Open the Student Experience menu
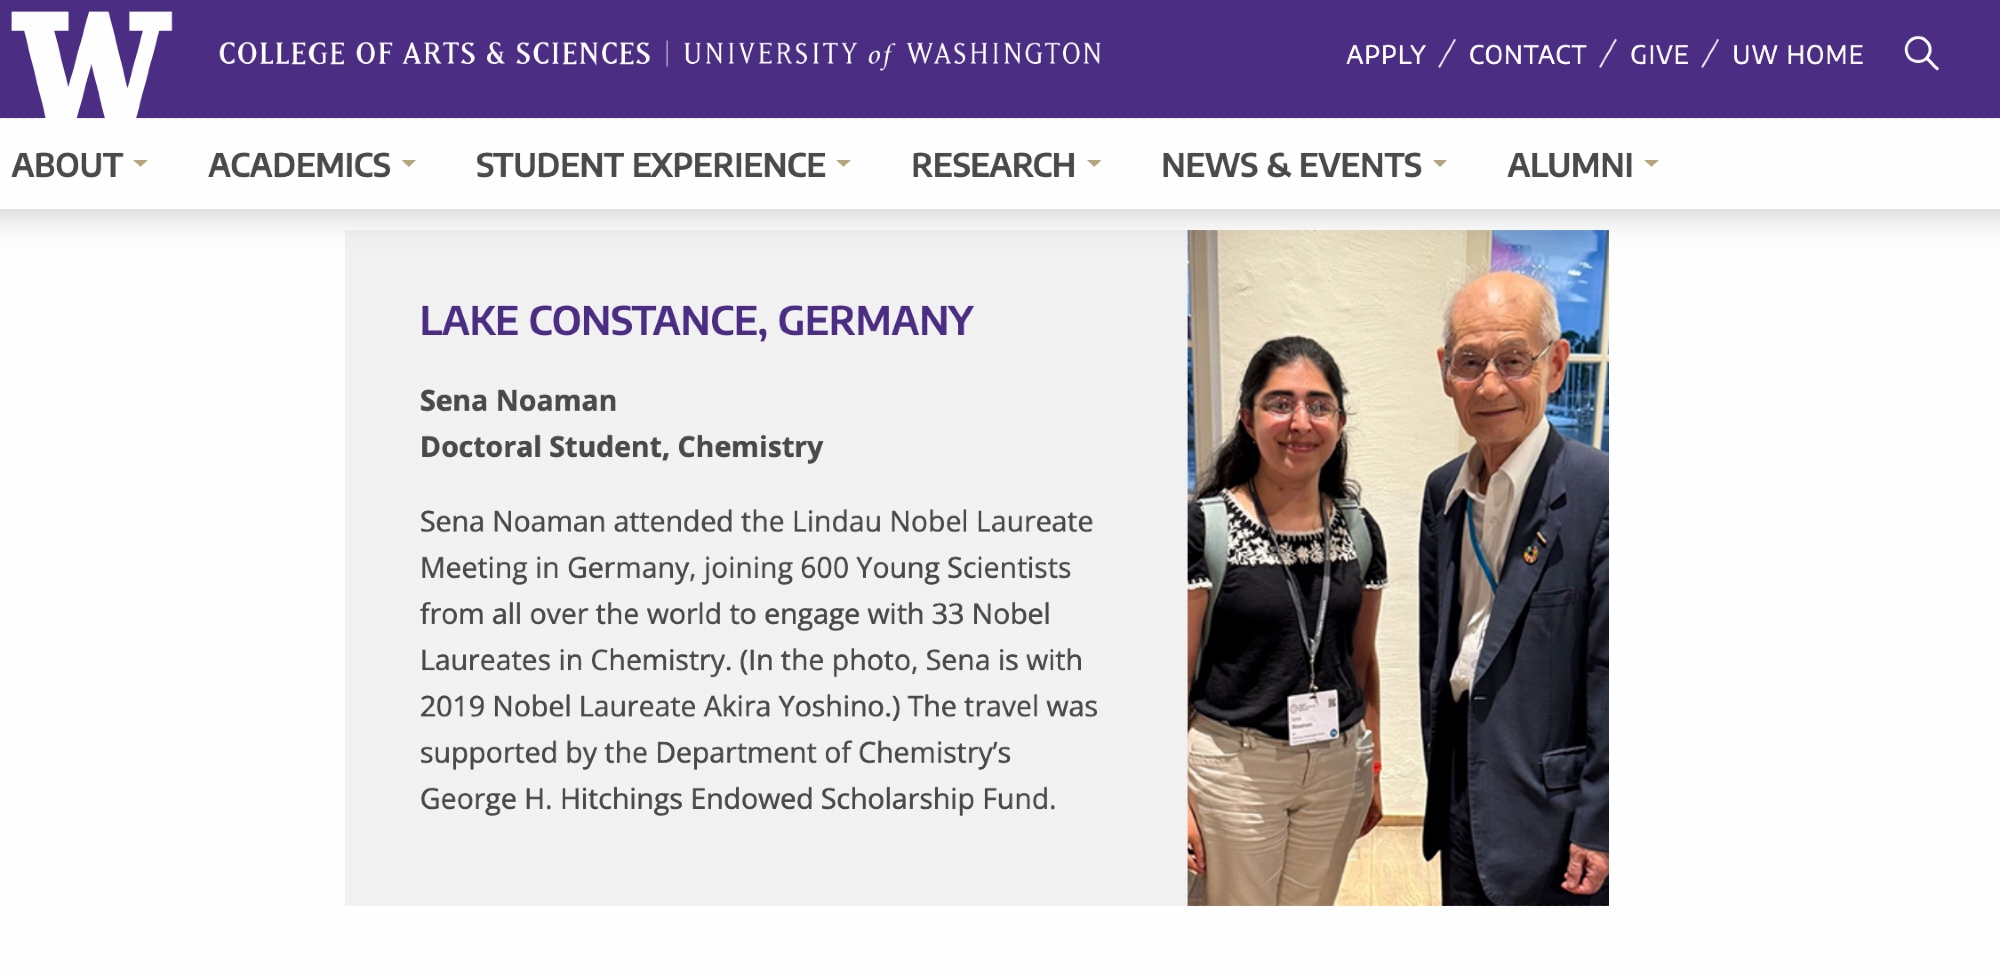2000x976 pixels. pos(650,165)
